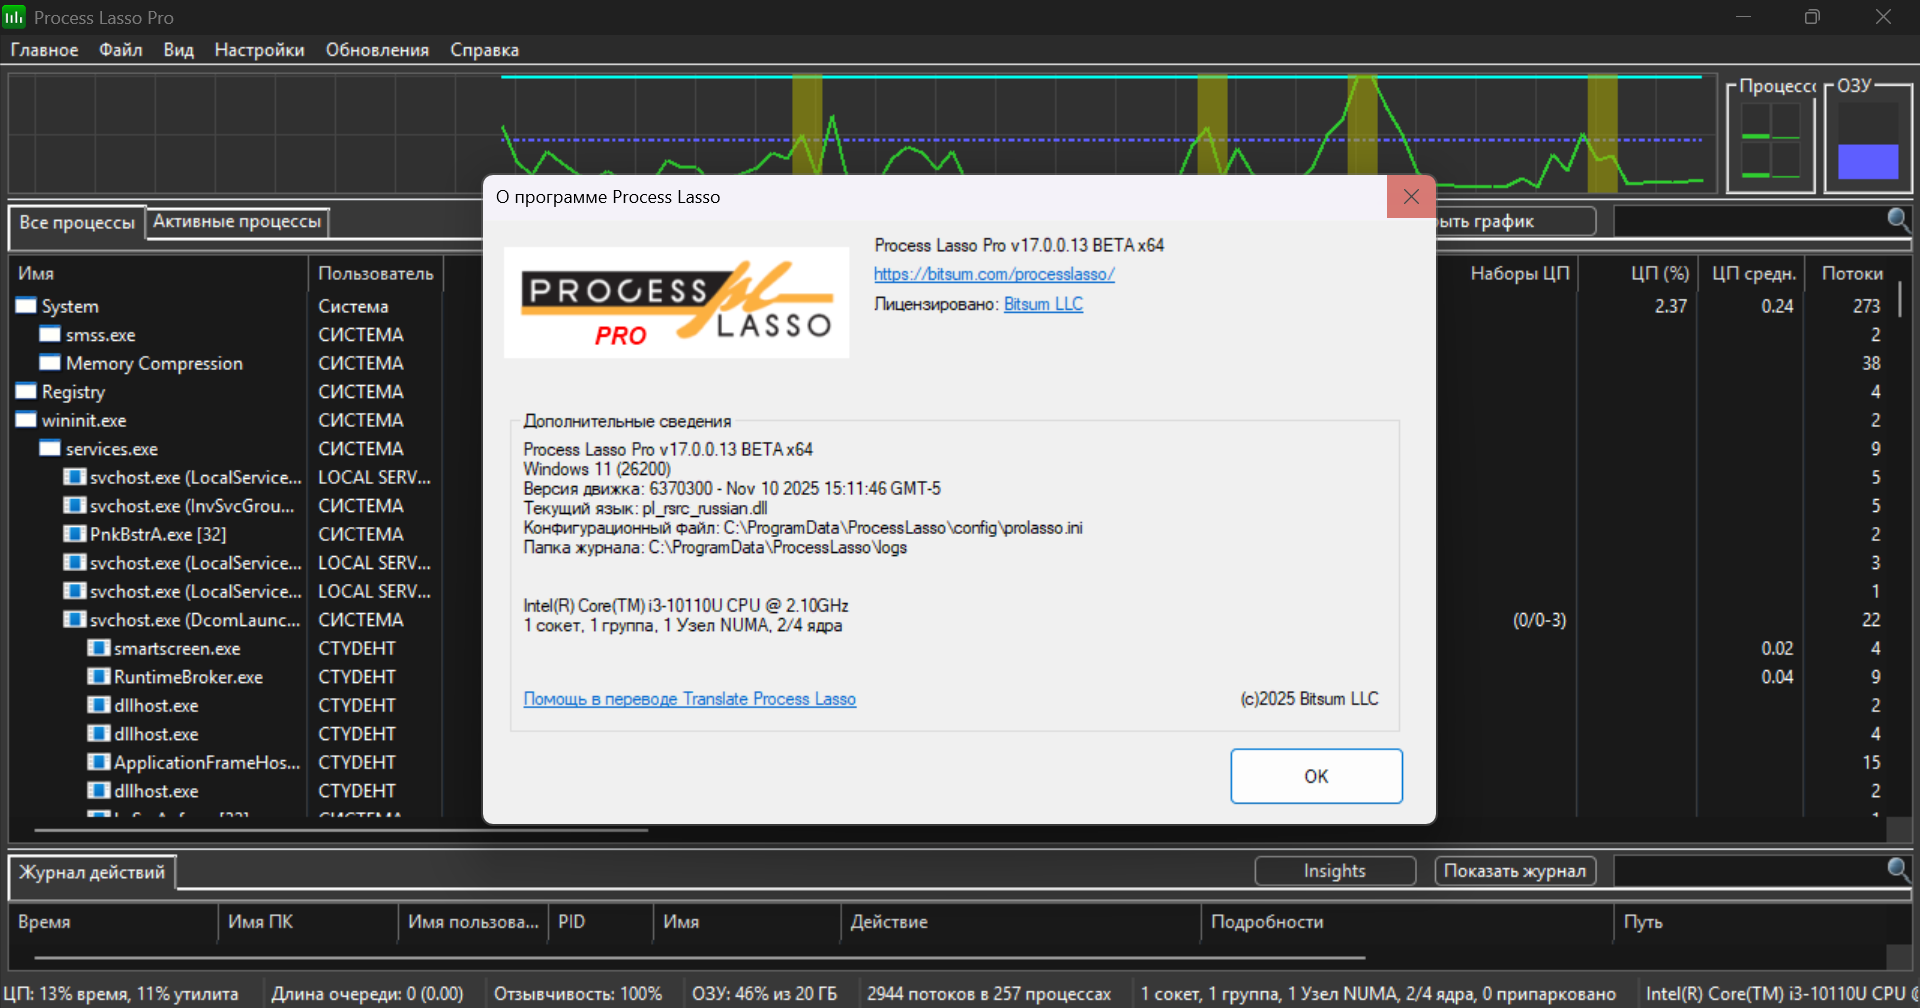Focus the action log search field
1920x1008 pixels.
click(1749, 871)
